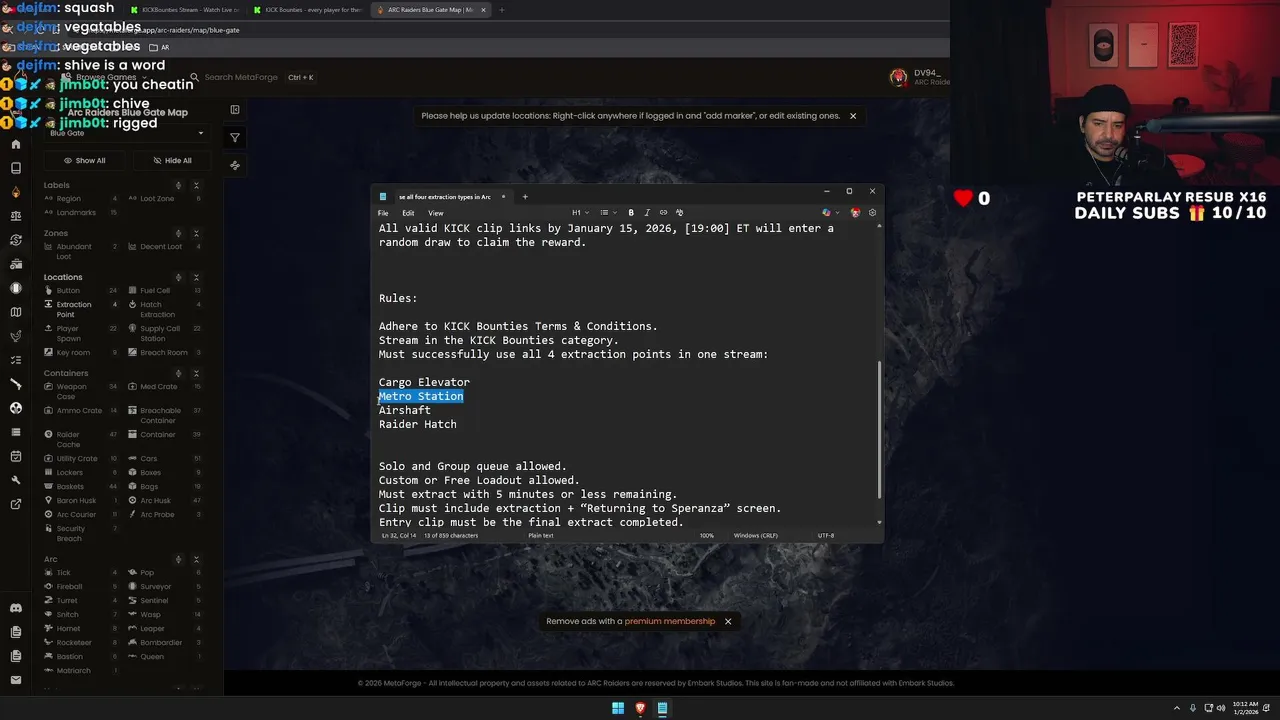Click the Hide All button
The height and width of the screenshot is (720, 1280).
[x=172, y=160]
